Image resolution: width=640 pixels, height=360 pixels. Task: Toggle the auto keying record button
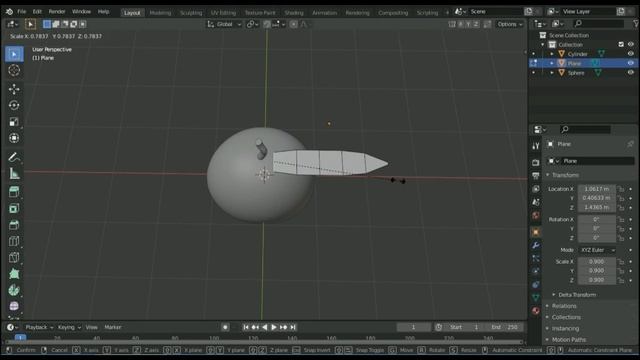click(225, 327)
